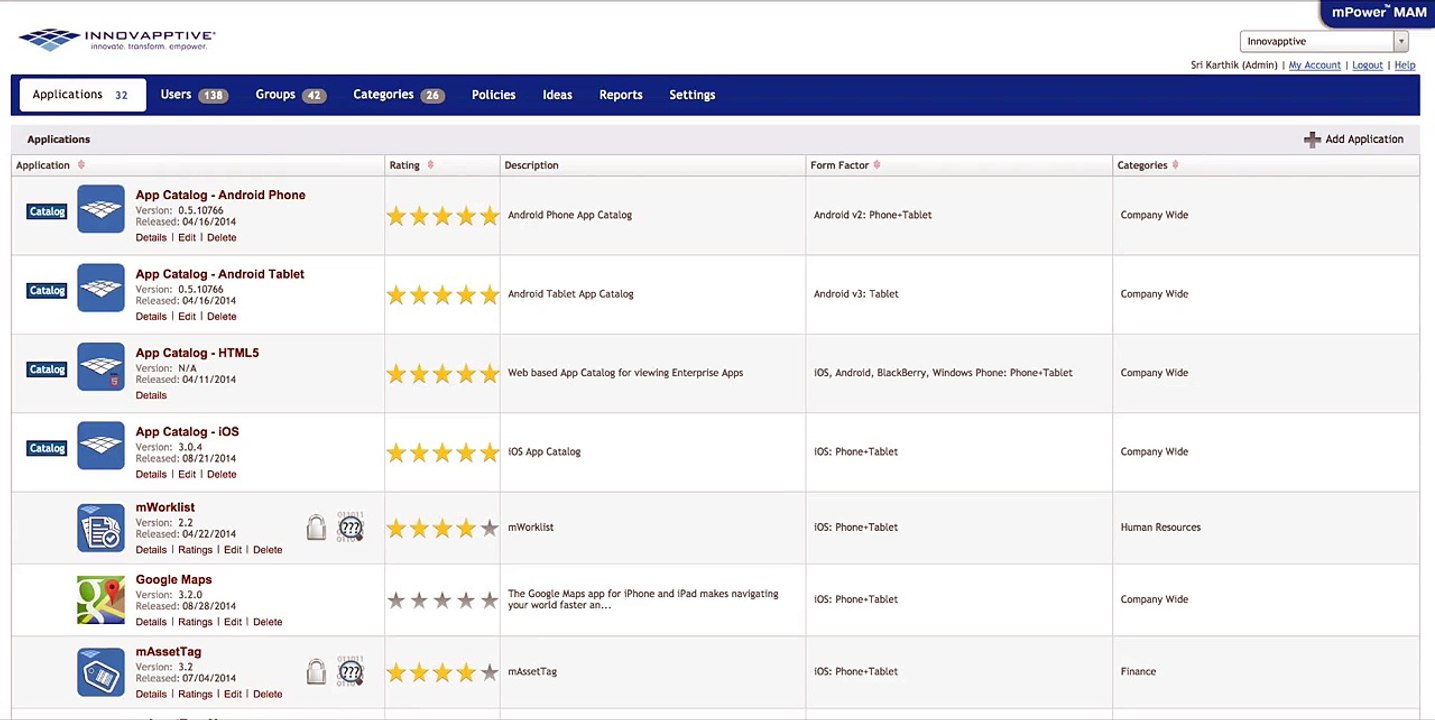The height and width of the screenshot is (720, 1435).
Task: Click the star rating of mWorklist
Action: (442, 528)
